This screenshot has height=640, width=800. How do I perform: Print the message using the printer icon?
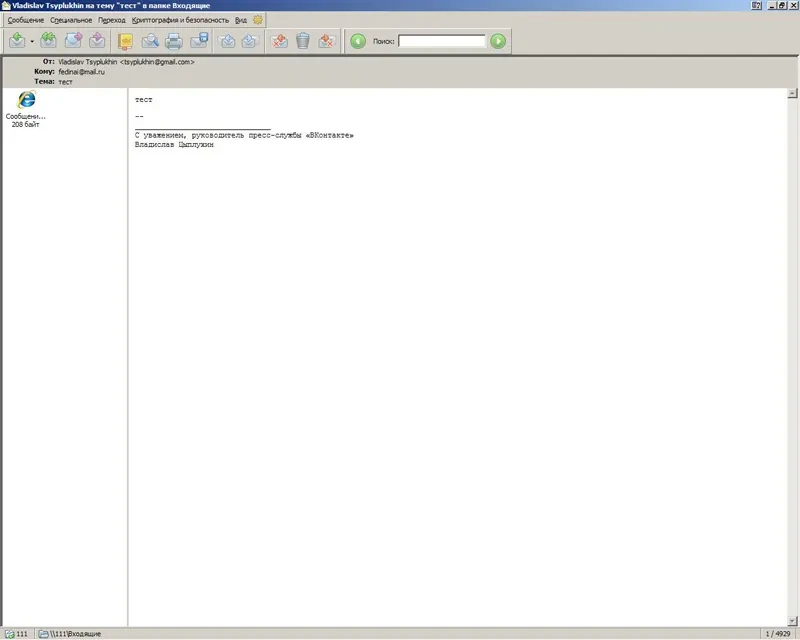pyautogui.click(x=174, y=41)
